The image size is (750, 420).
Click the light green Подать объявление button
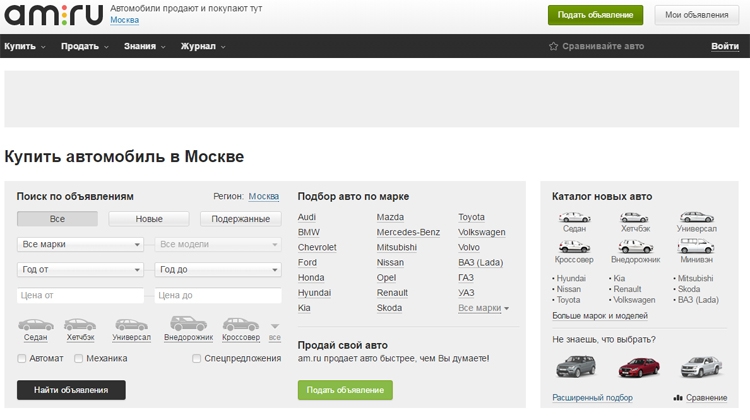tap(345, 390)
